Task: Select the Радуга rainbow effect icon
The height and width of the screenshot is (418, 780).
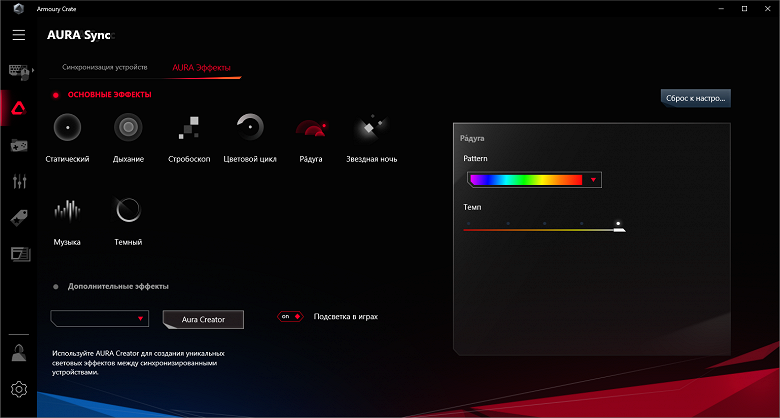Action: [x=311, y=128]
